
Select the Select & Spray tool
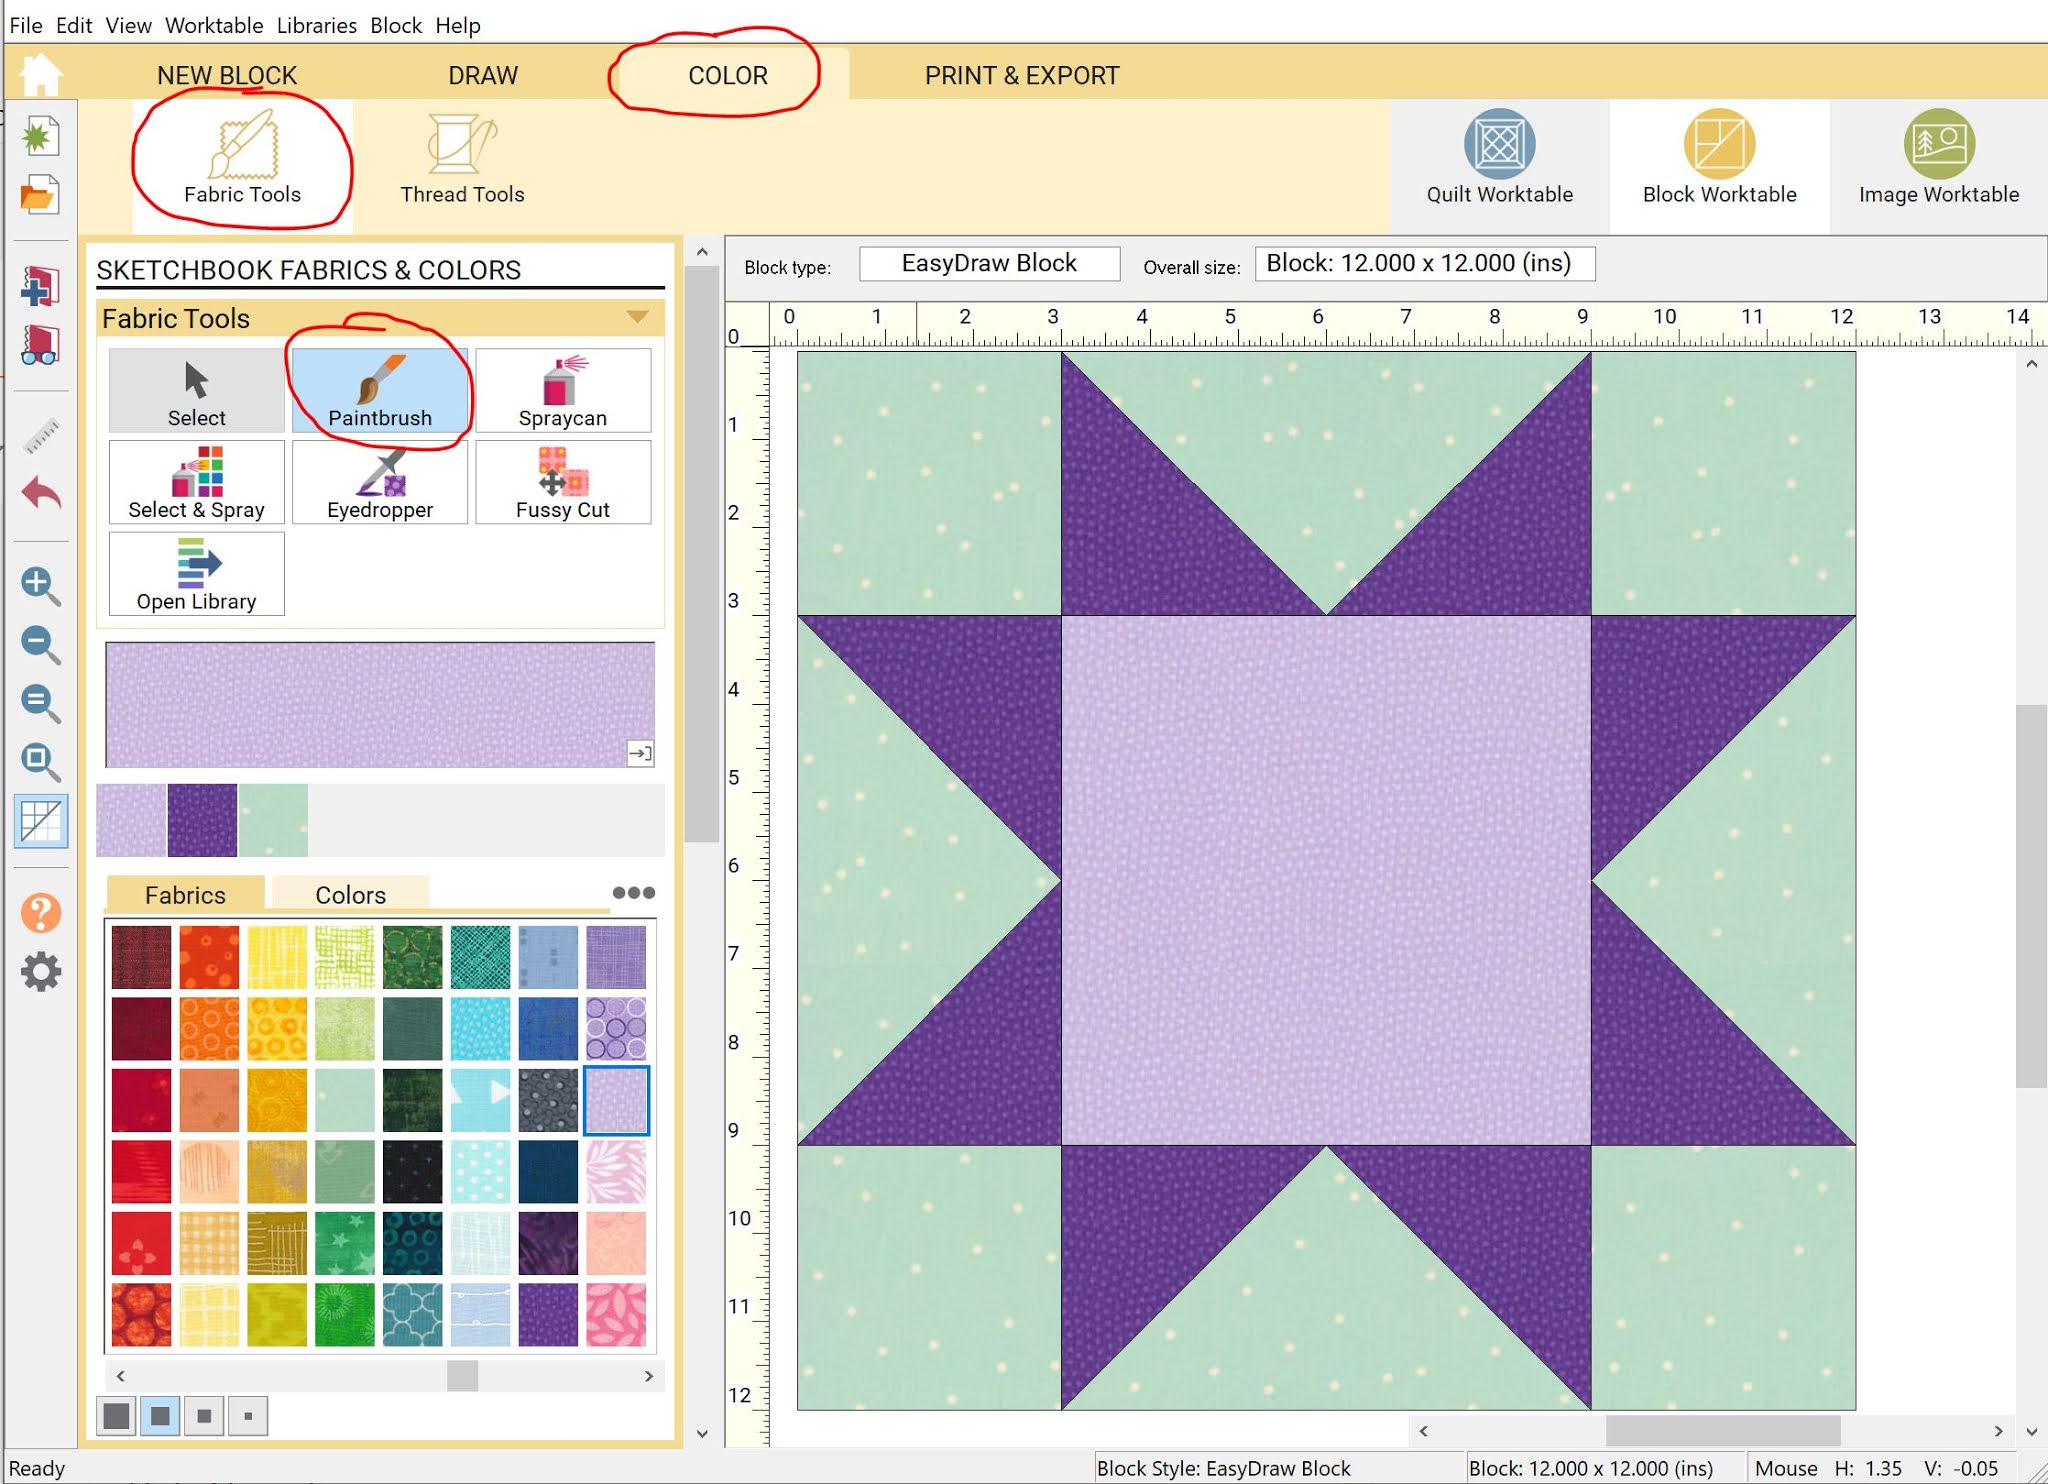[196, 483]
